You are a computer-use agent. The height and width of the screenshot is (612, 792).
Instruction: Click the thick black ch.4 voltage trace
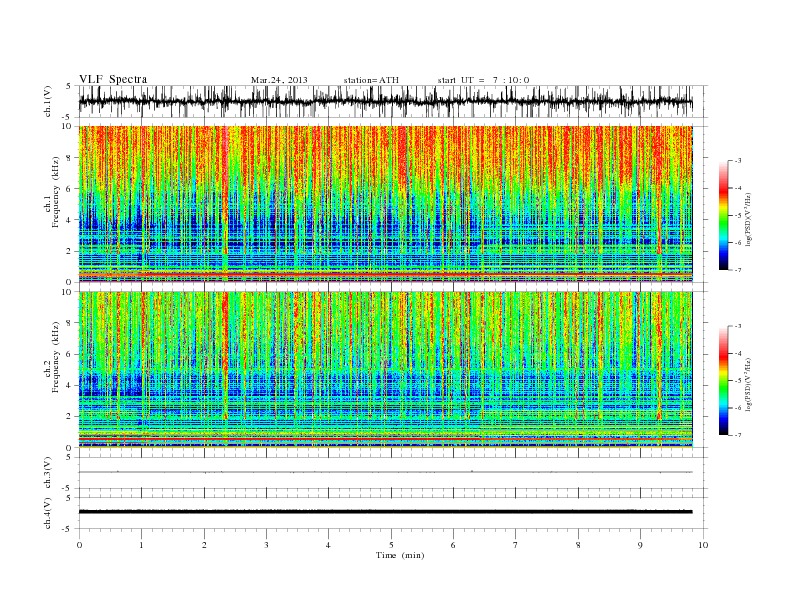coord(385,512)
